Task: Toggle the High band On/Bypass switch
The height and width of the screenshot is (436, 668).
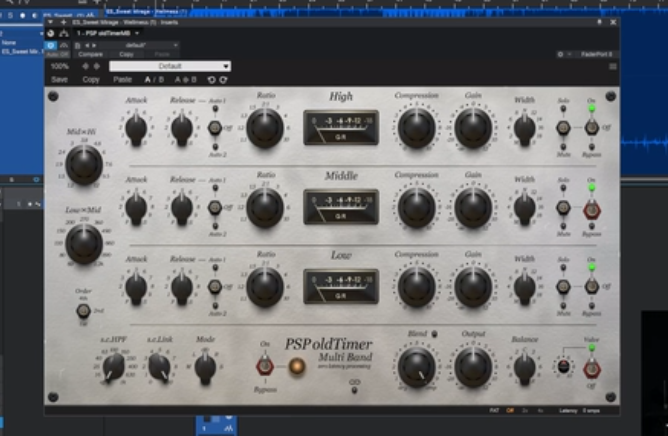Action: [x=591, y=127]
